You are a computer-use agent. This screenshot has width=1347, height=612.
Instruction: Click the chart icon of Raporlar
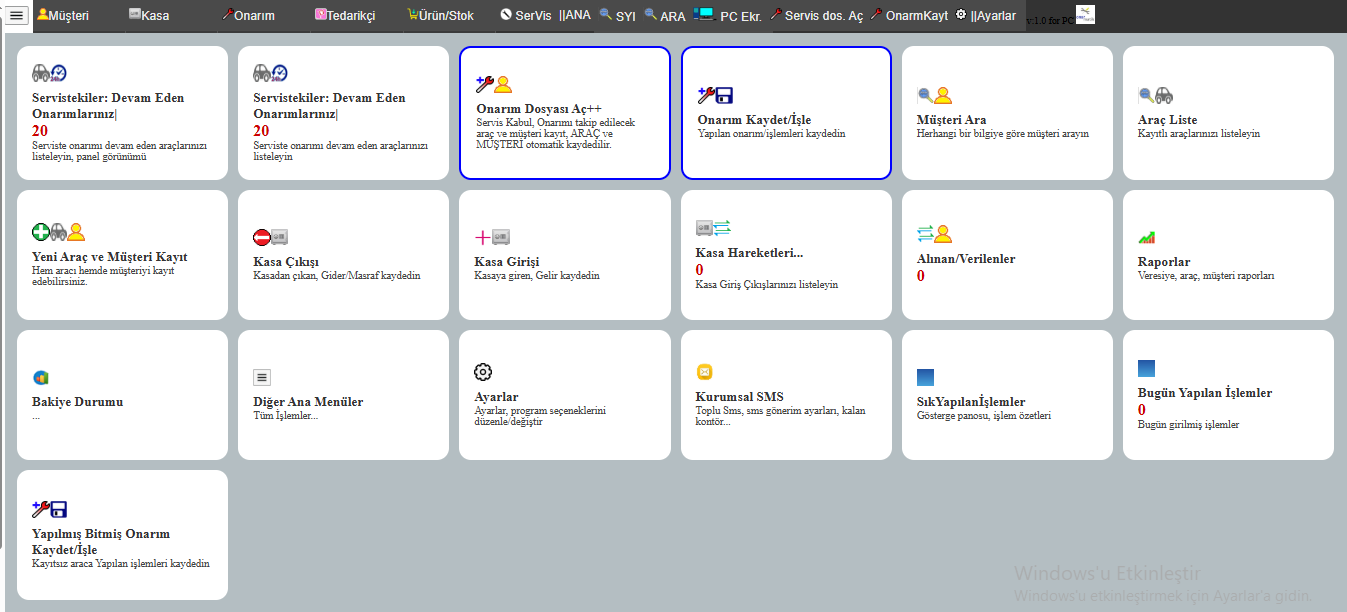[1146, 238]
